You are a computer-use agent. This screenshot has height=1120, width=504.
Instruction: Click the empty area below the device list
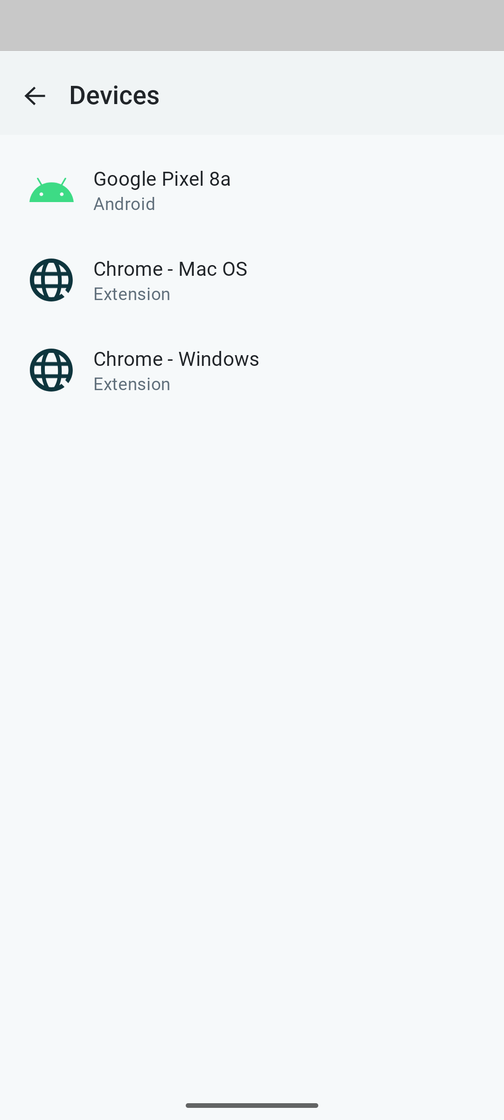[252, 750]
